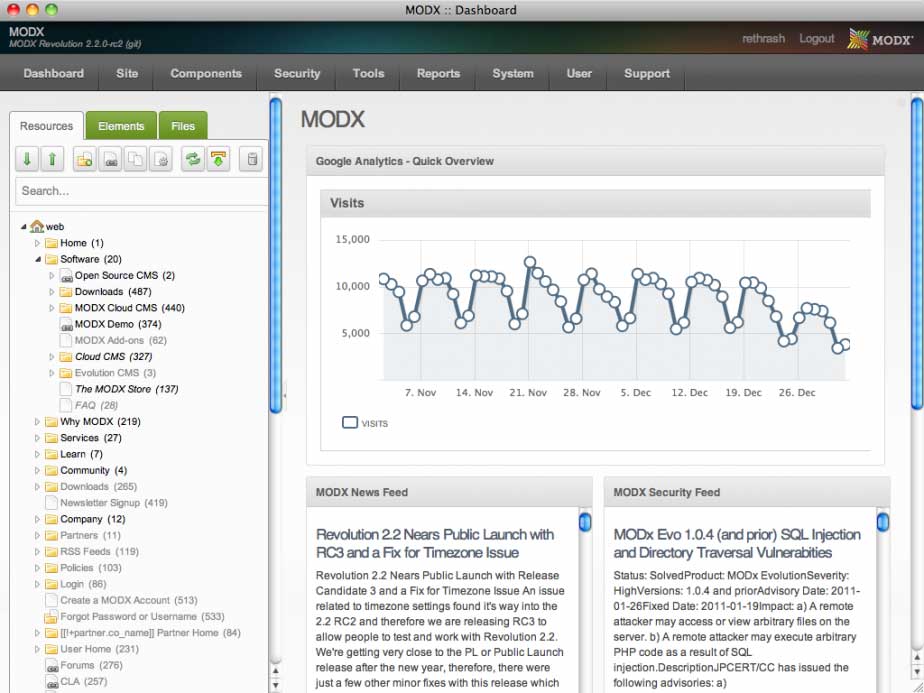
Task: Click the page icon beside FAQ (28)
Action: 67,405
